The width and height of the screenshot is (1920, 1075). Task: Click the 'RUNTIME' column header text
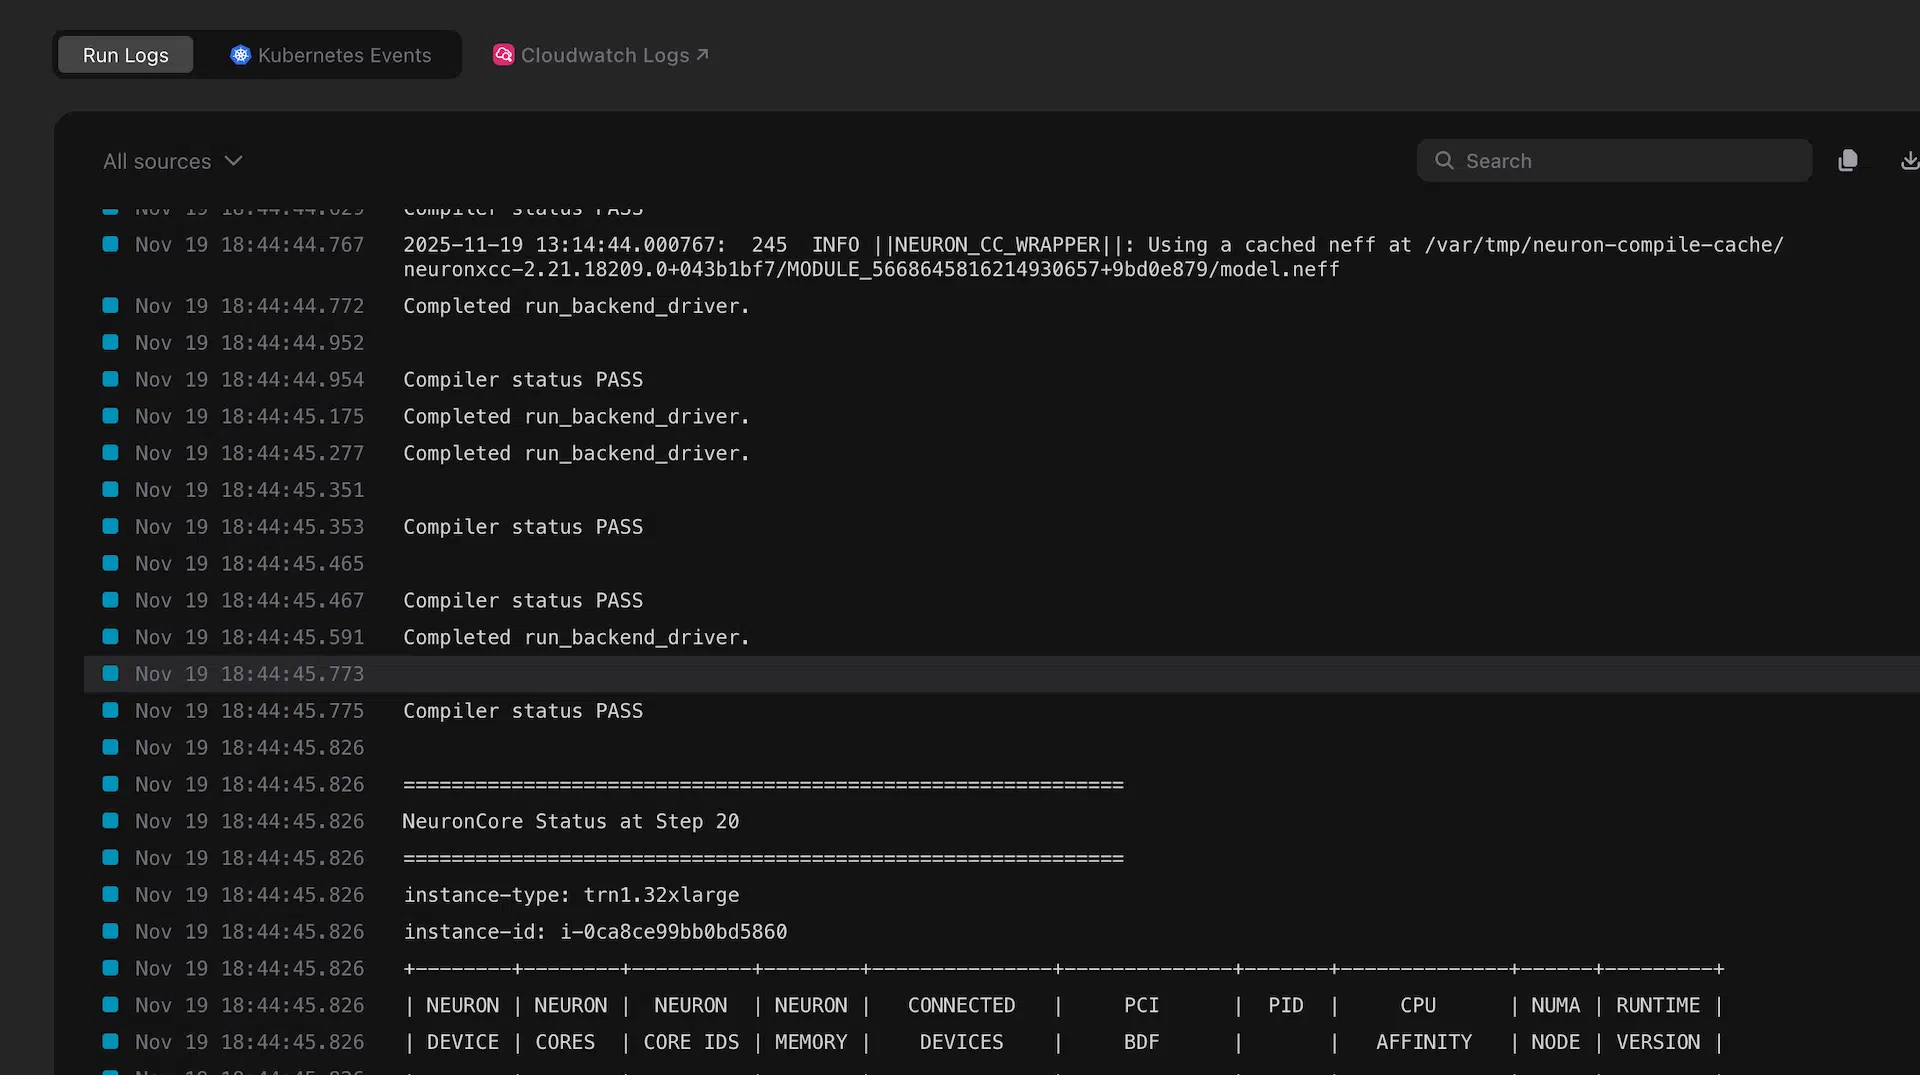[x=1658, y=1006]
